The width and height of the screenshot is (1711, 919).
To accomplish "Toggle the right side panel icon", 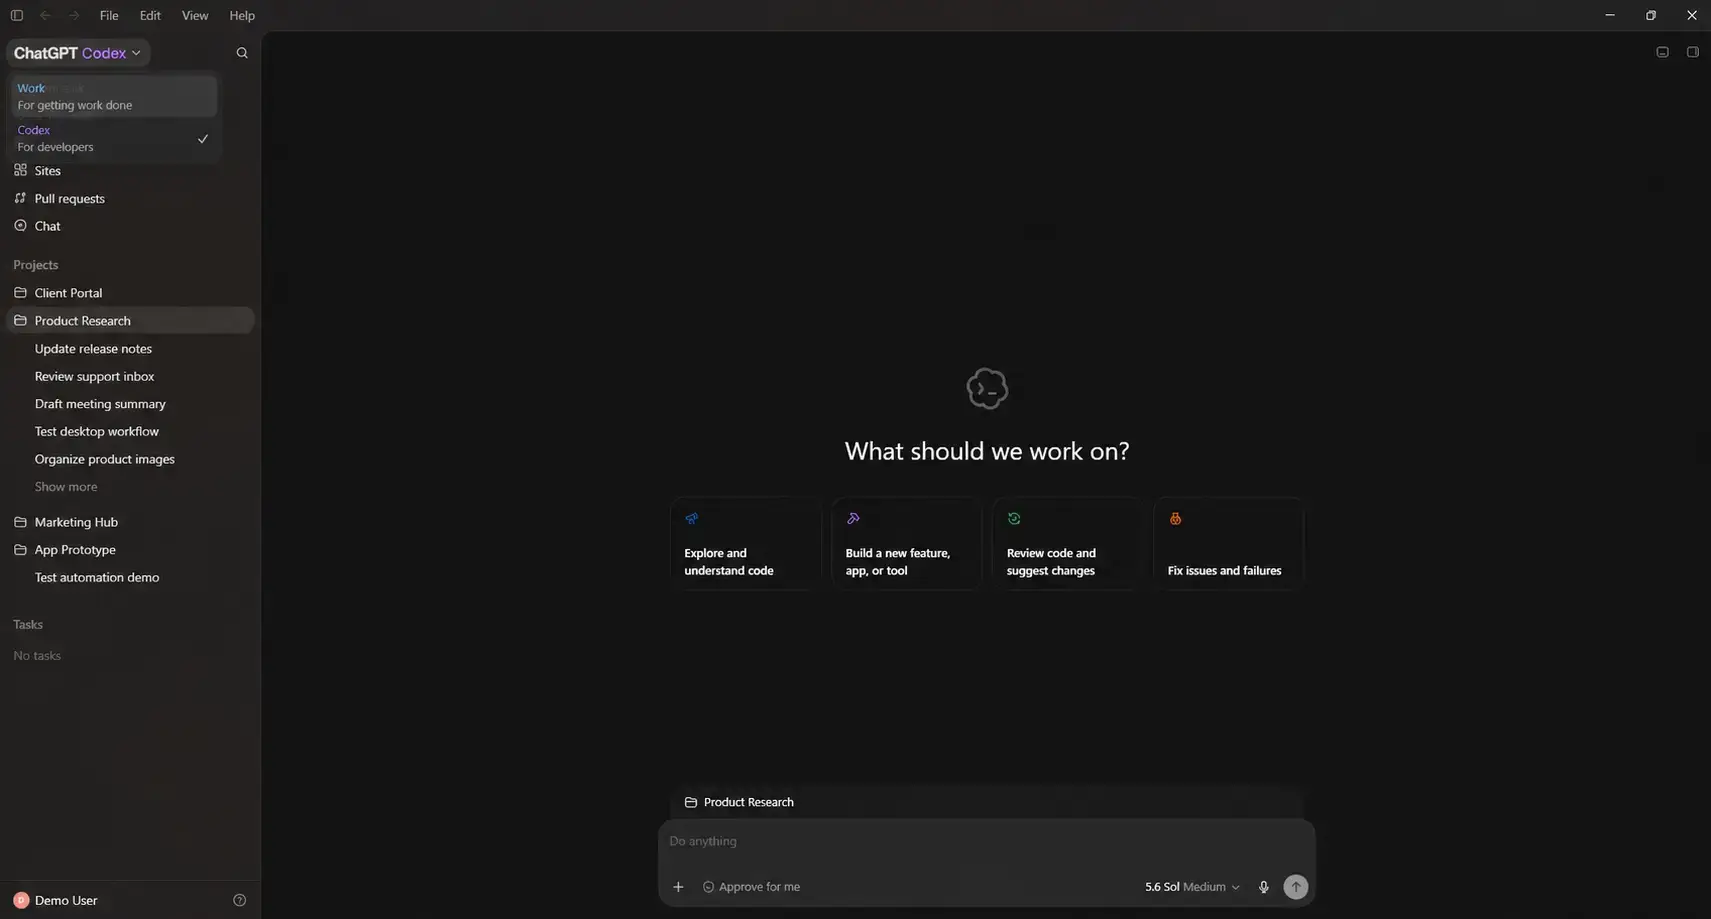I will [x=1692, y=52].
